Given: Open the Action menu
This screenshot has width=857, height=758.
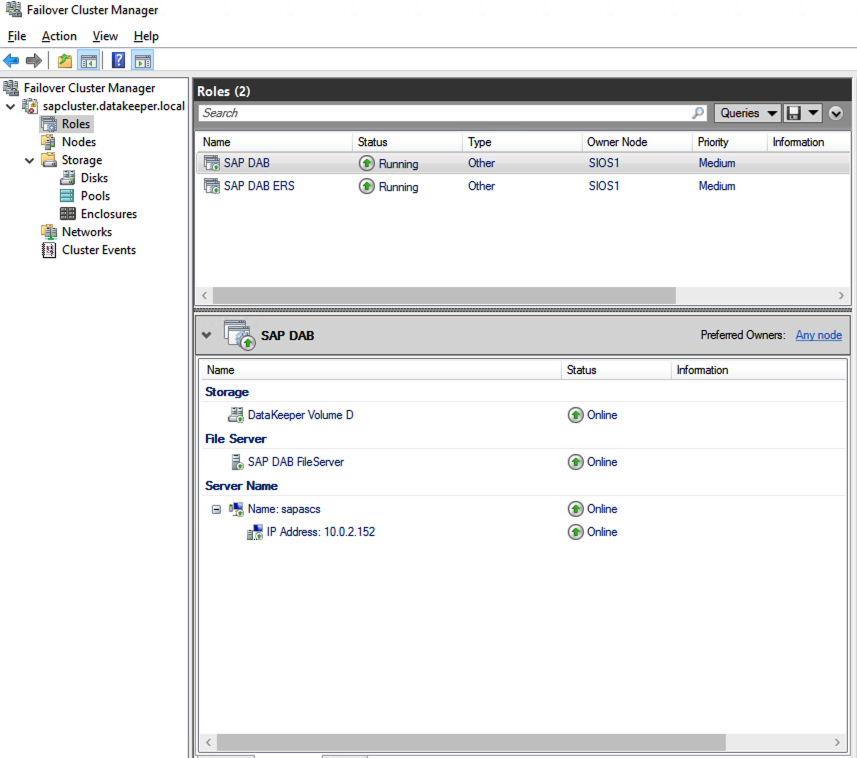Looking at the screenshot, I should tap(59, 36).
